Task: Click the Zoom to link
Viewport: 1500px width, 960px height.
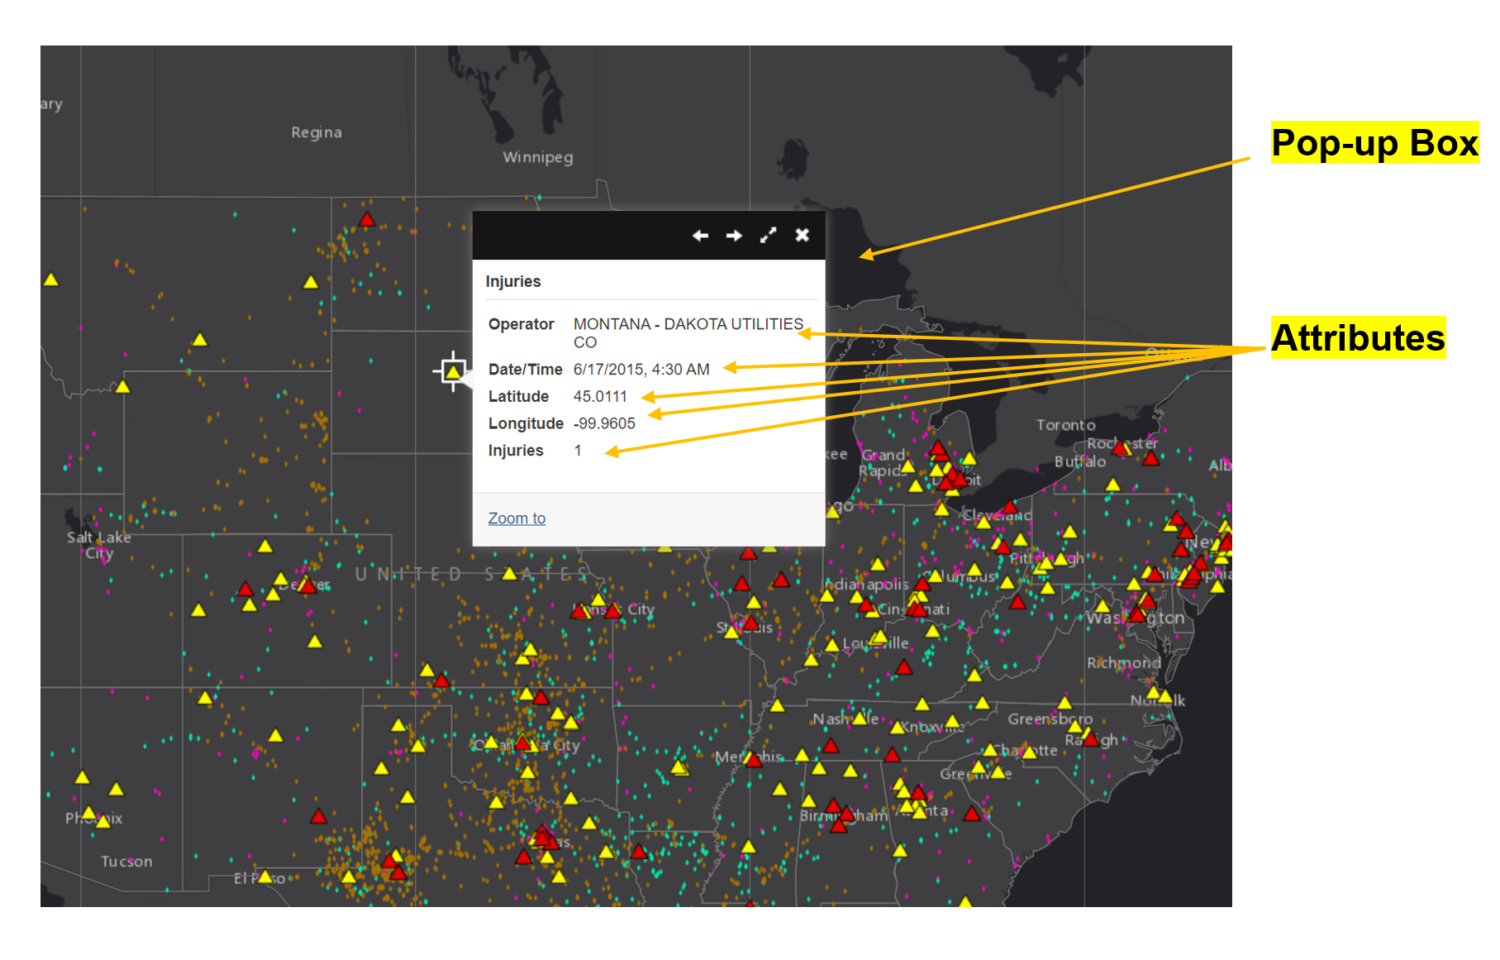Action: (516, 518)
